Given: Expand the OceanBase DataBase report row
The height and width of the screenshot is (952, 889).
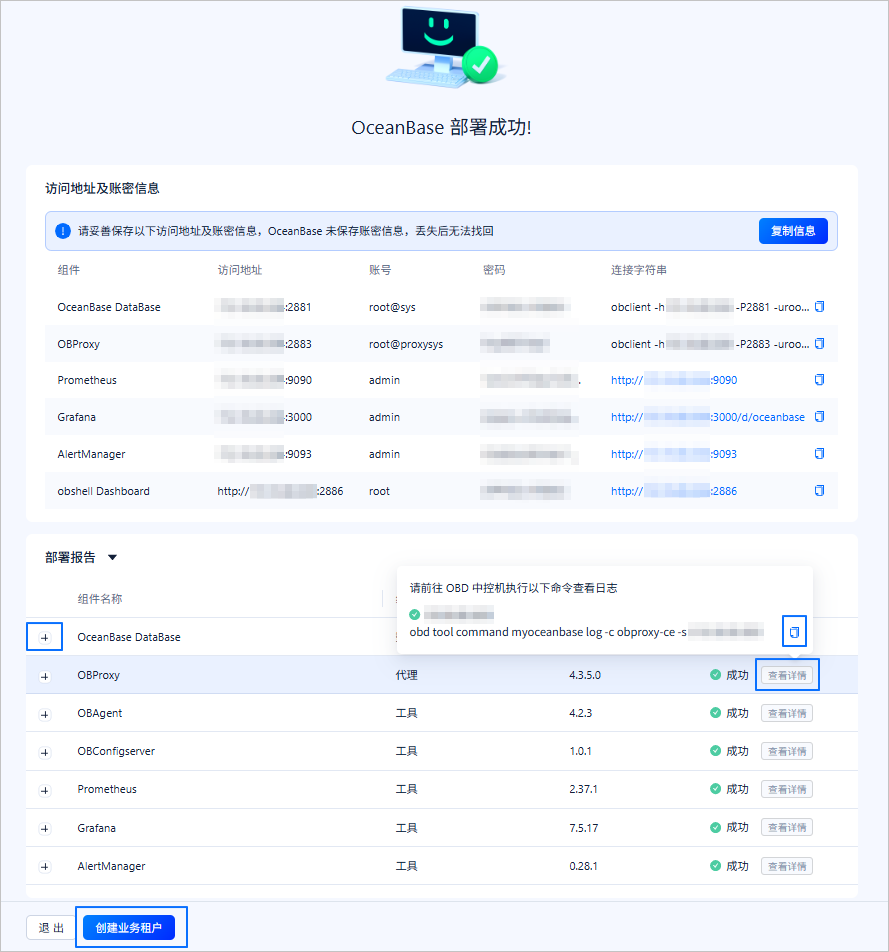Looking at the screenshot, I should tap(44, 638).
